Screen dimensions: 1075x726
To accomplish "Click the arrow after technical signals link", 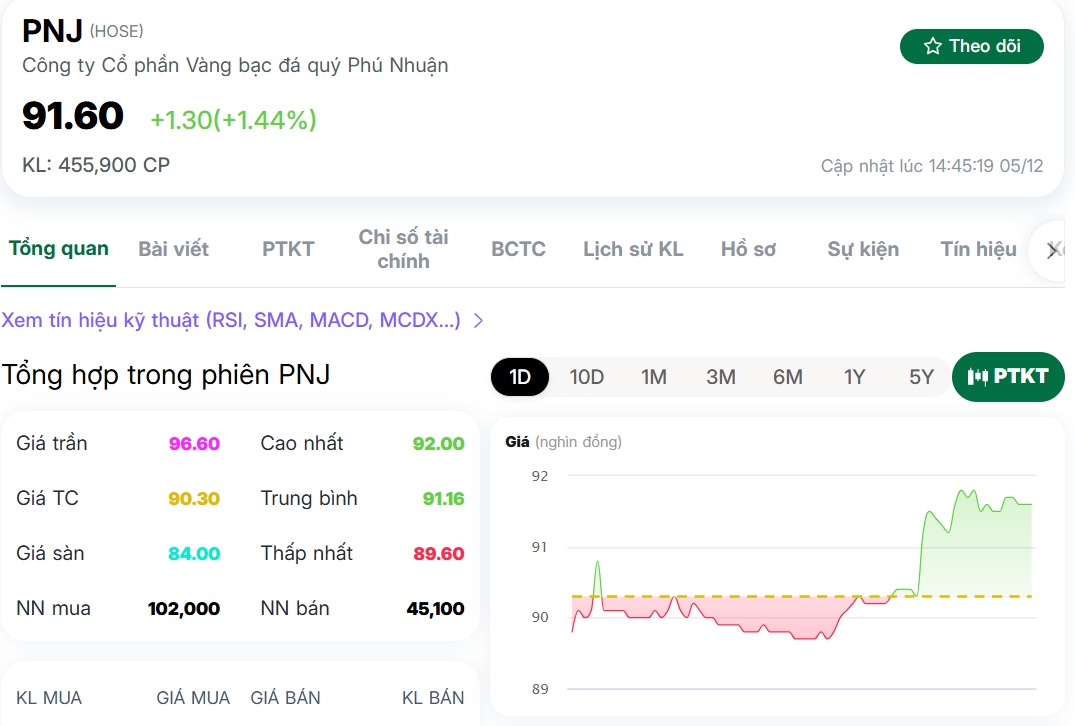I will [x=477, y=320].
